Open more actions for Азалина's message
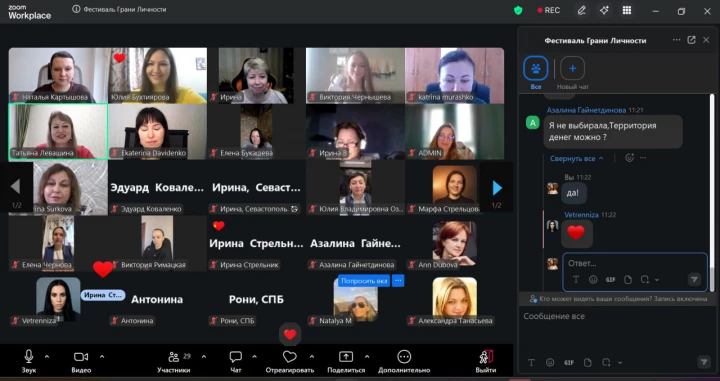 [643, 158]
